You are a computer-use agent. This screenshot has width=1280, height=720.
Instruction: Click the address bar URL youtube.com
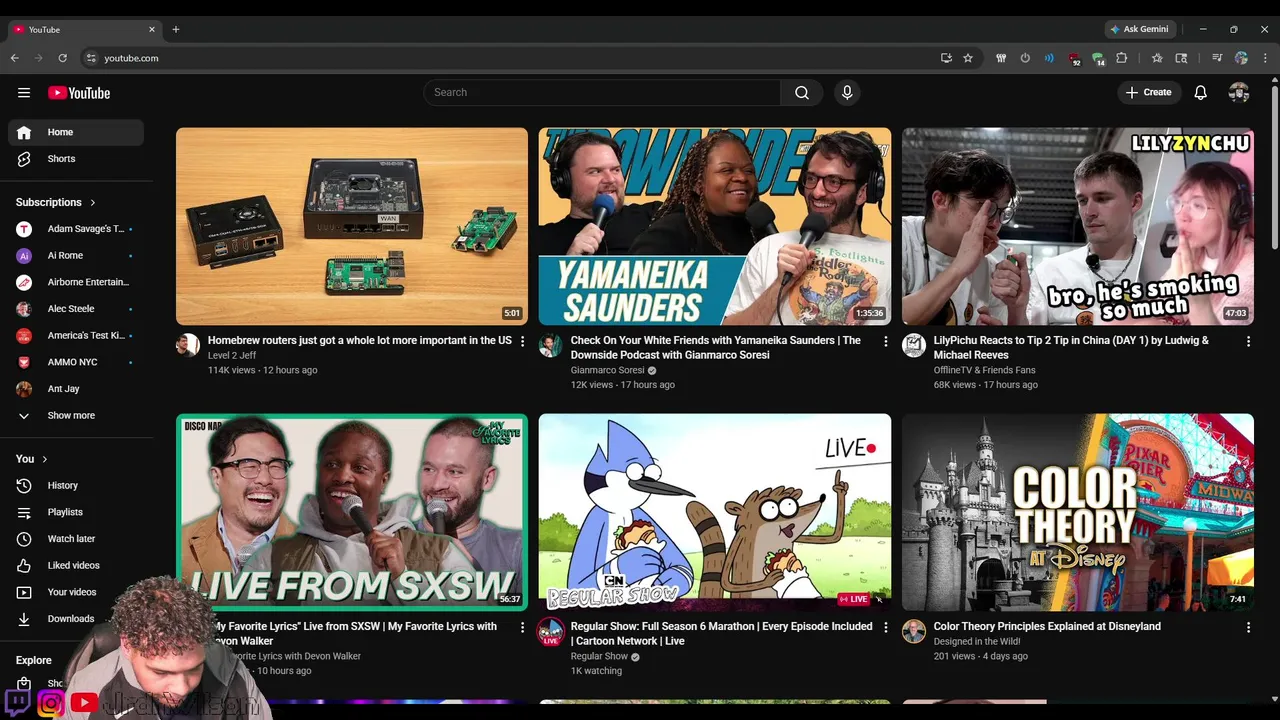pyautogui.click(x=131, y=58)
